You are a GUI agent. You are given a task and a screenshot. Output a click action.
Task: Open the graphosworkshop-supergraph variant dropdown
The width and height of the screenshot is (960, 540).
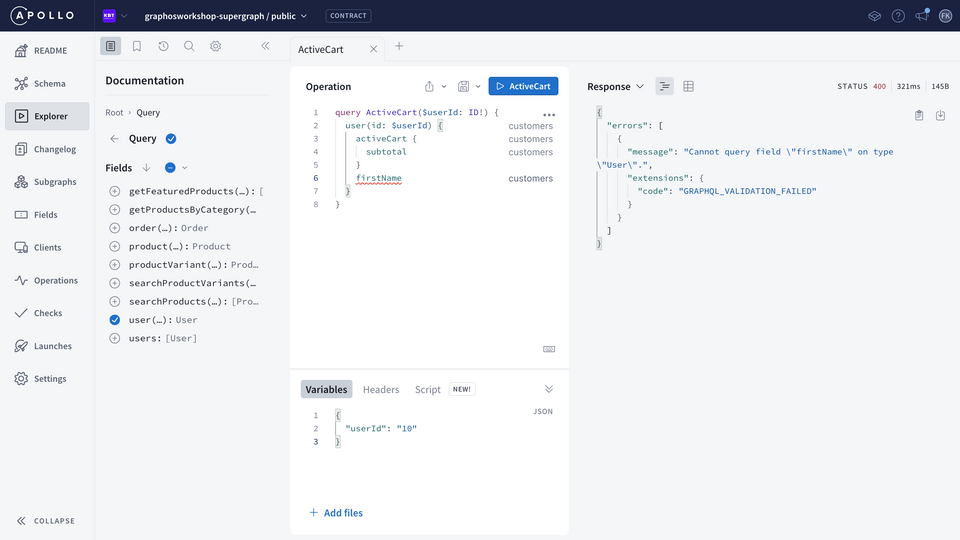click(226, 16)
